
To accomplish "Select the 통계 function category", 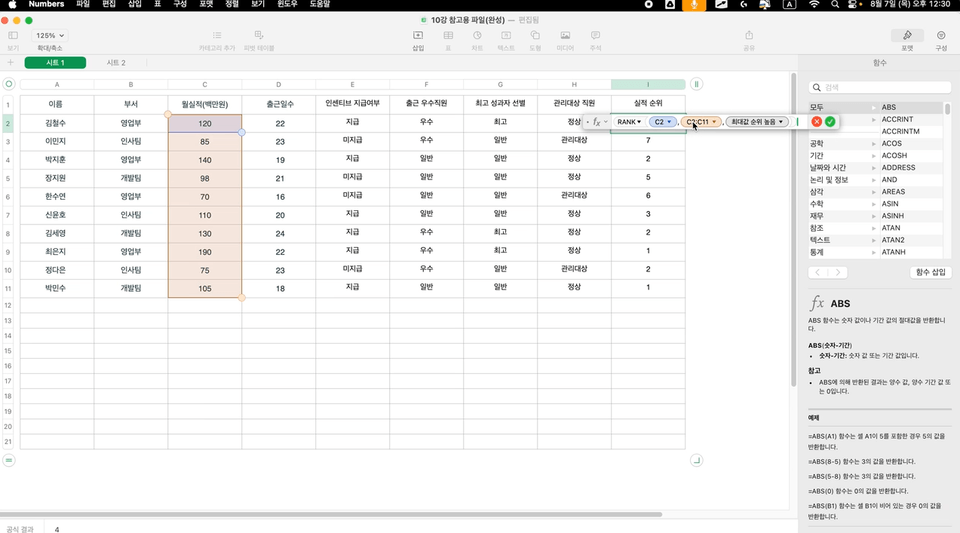I will point(844,252).
